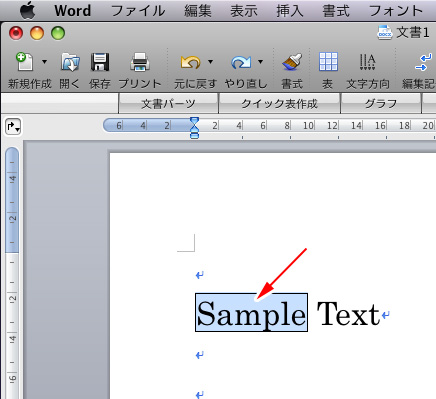Create a new document with 新規作成 icon

(24, 62)
